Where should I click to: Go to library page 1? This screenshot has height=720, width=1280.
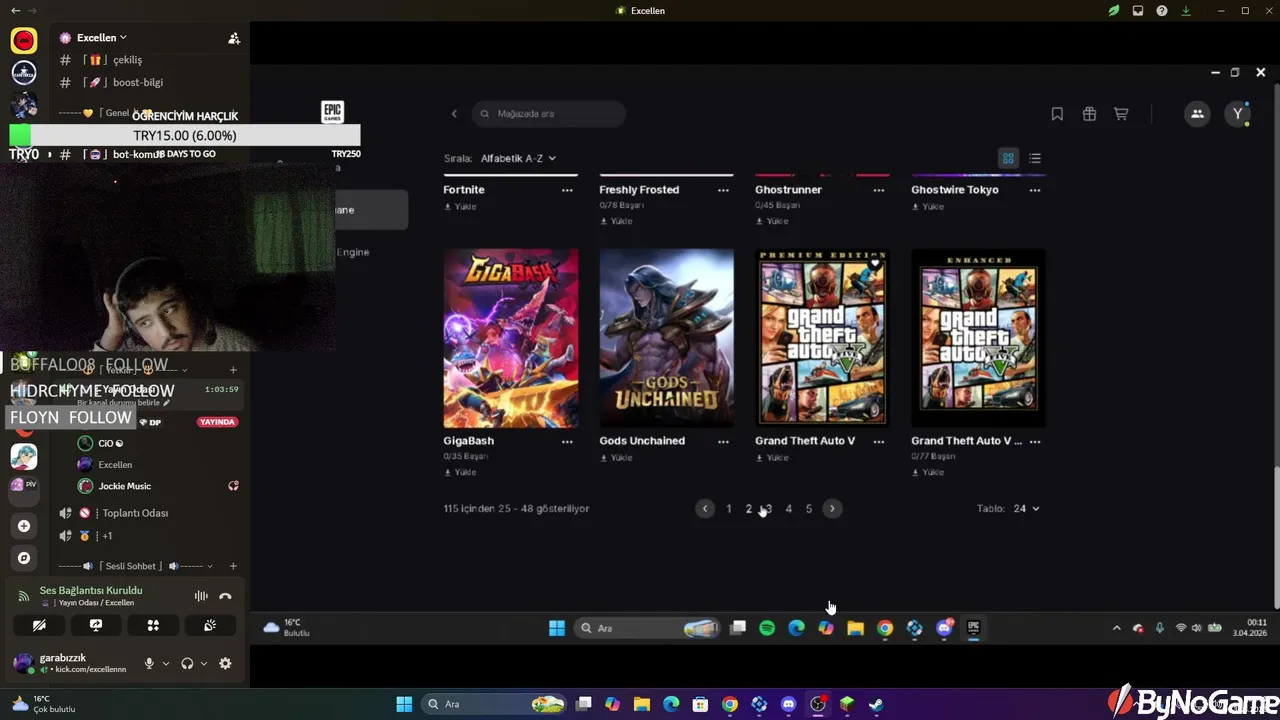729,509
